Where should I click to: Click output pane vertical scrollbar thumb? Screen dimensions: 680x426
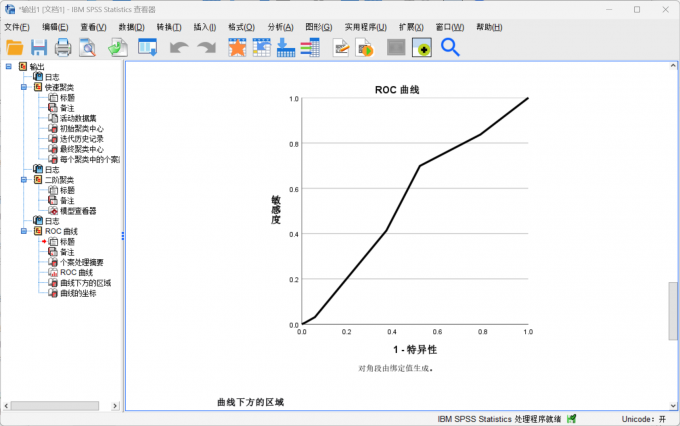pyautogui.click(x=673, y=311)
